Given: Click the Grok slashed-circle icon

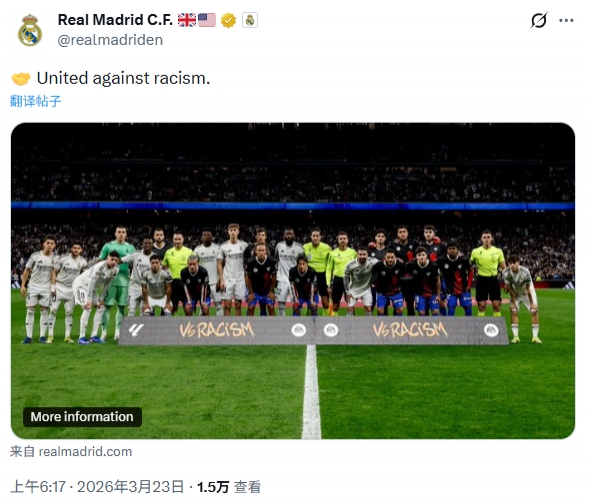Looking at the screenshot, I should 538,20.
